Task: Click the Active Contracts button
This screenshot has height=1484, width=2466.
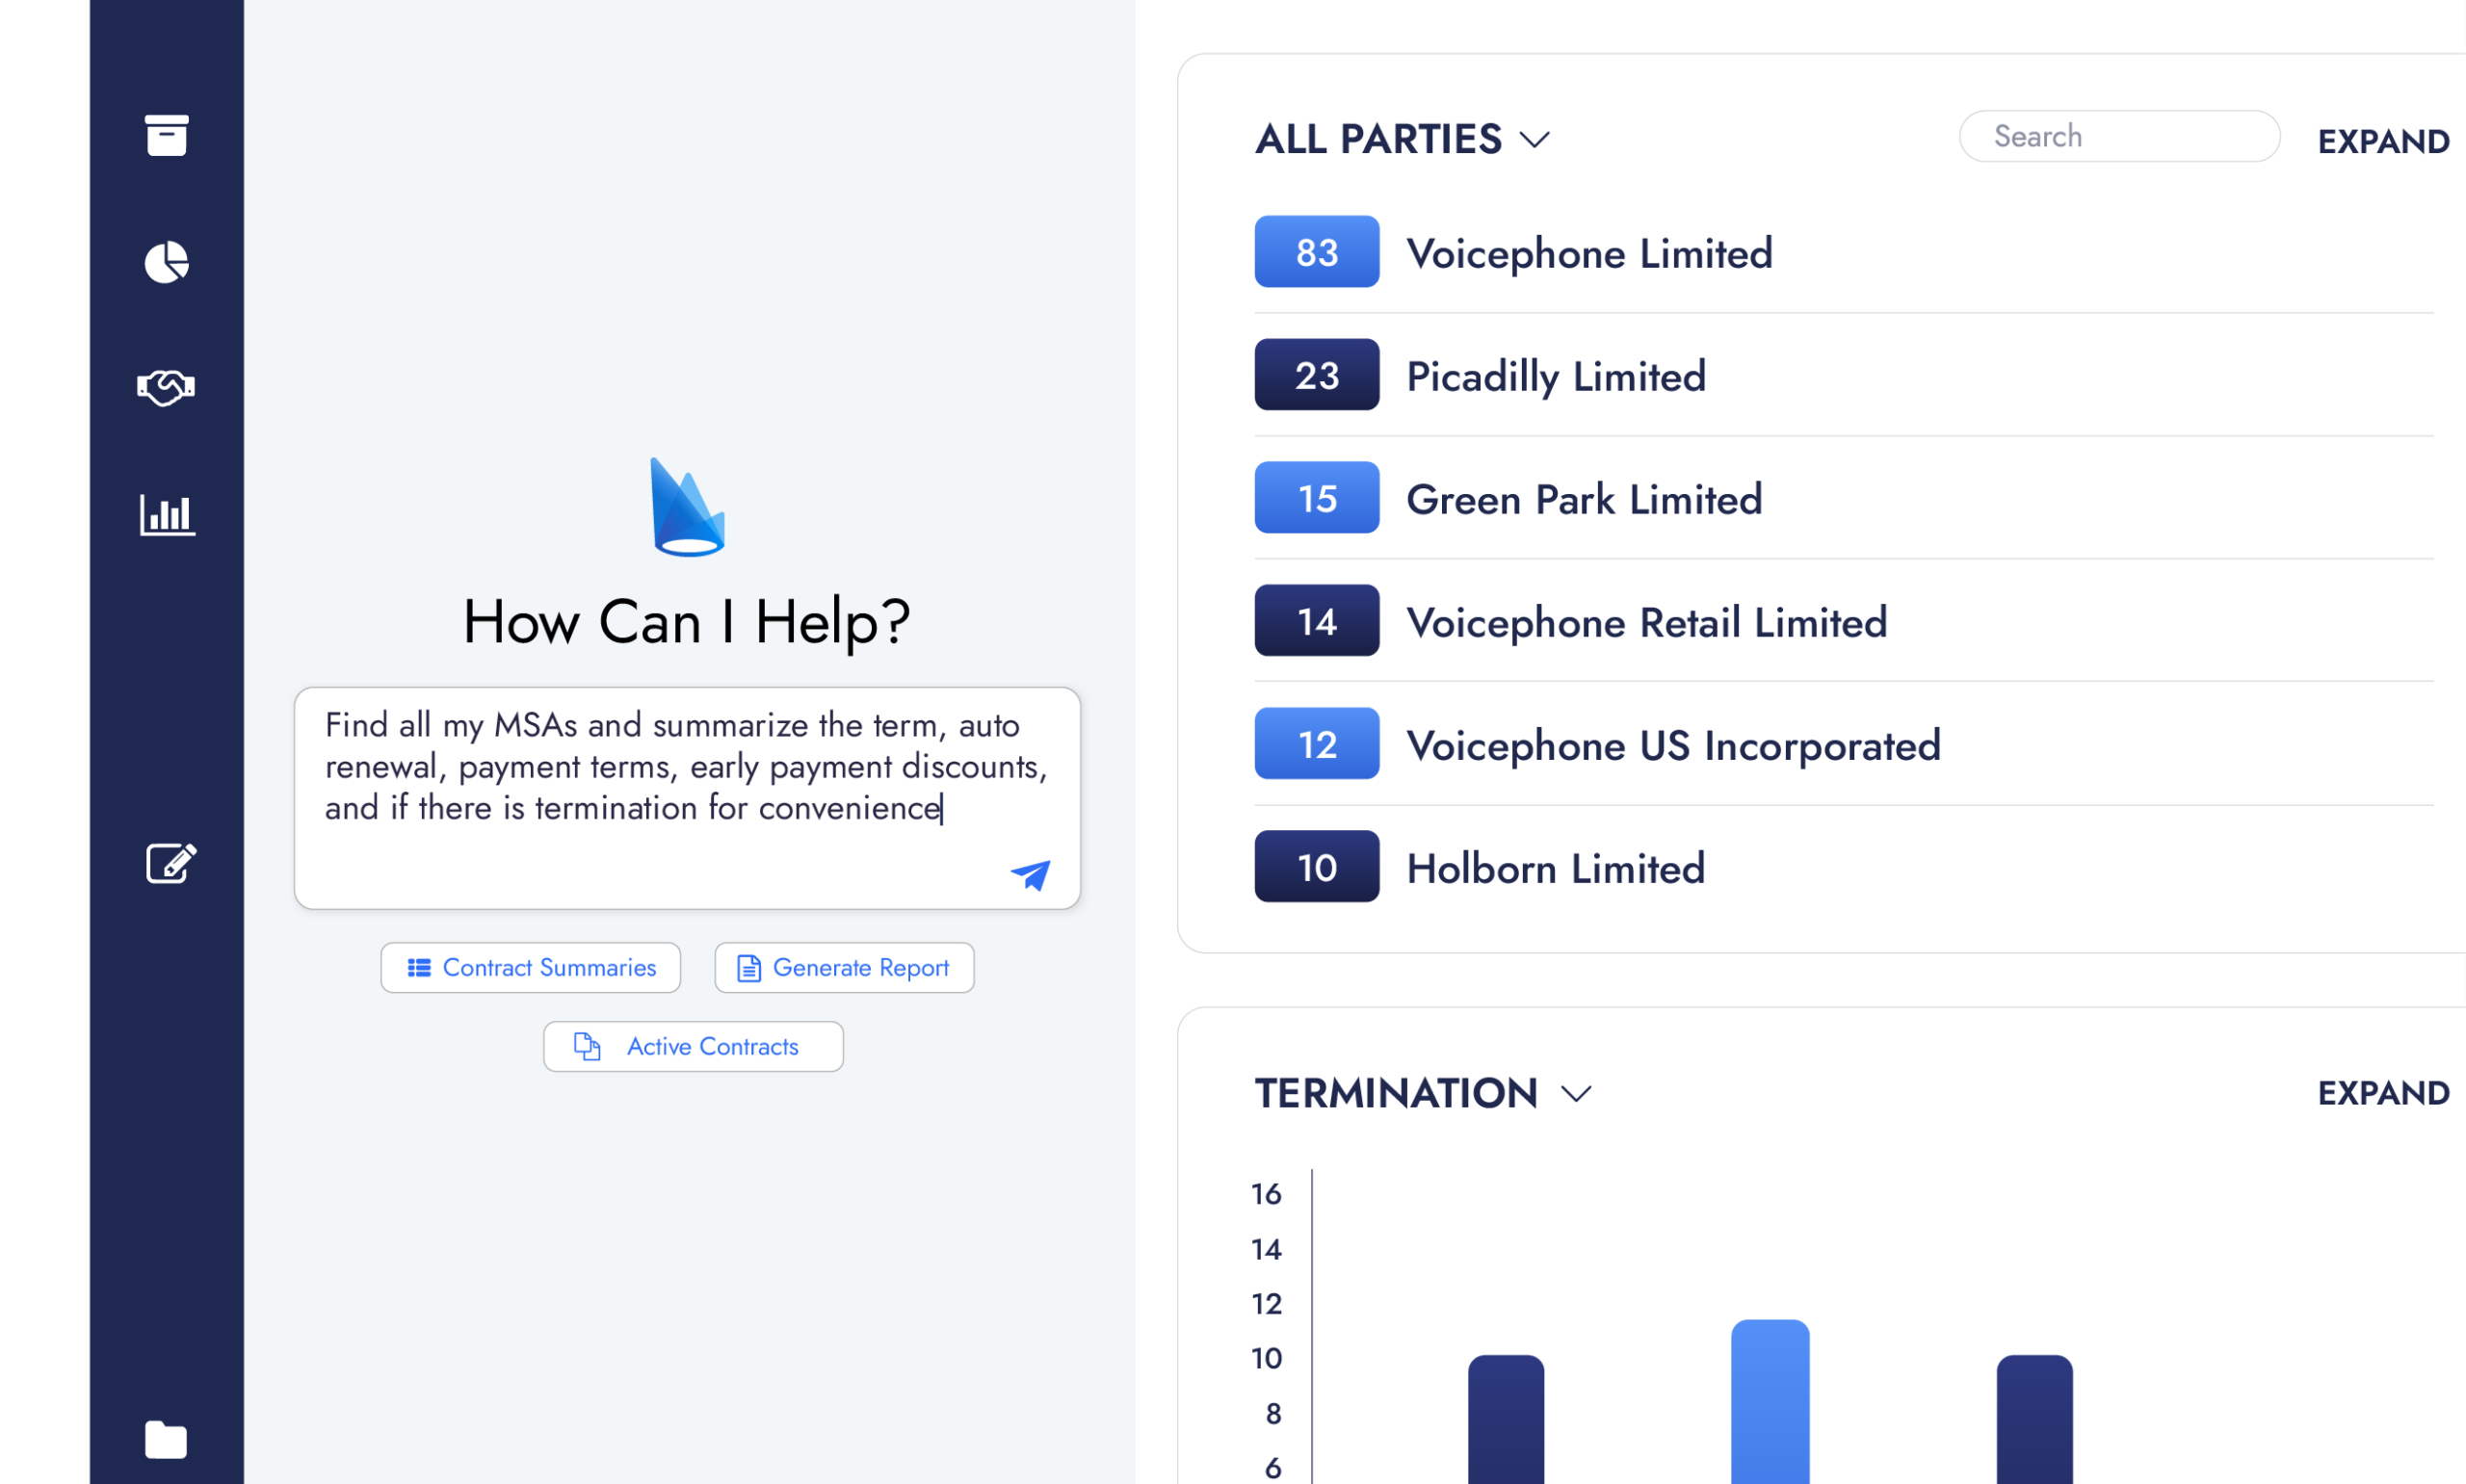Action: tap(693, 1047)
